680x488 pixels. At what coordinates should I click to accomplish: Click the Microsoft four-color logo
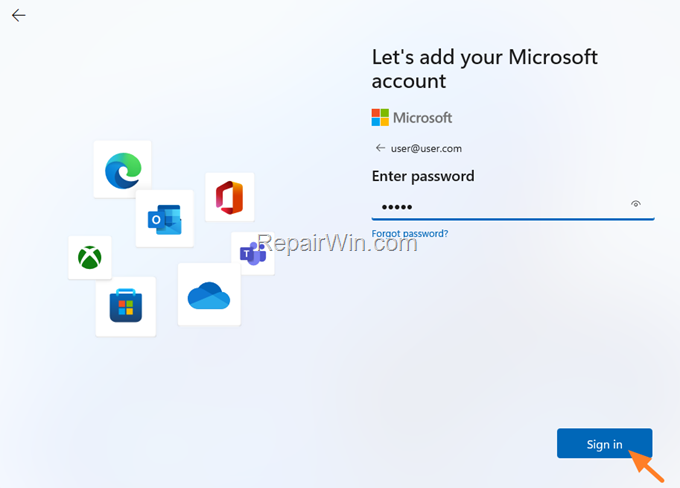(380, 118)
